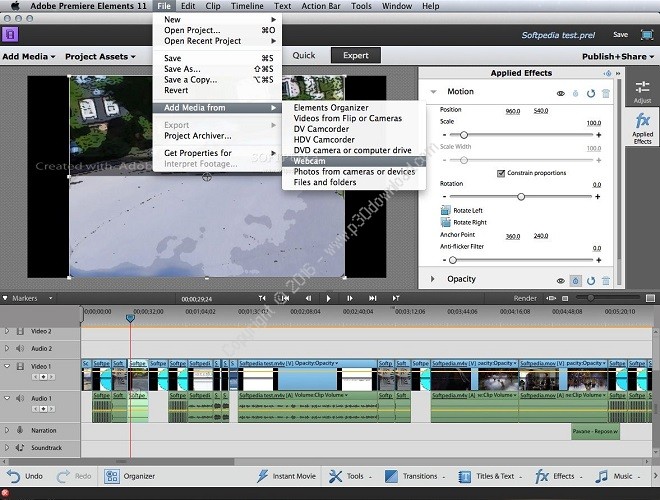The width and height of the screenshot is (660, 500).
Task: Play the timeline
Action: (328, 298)
